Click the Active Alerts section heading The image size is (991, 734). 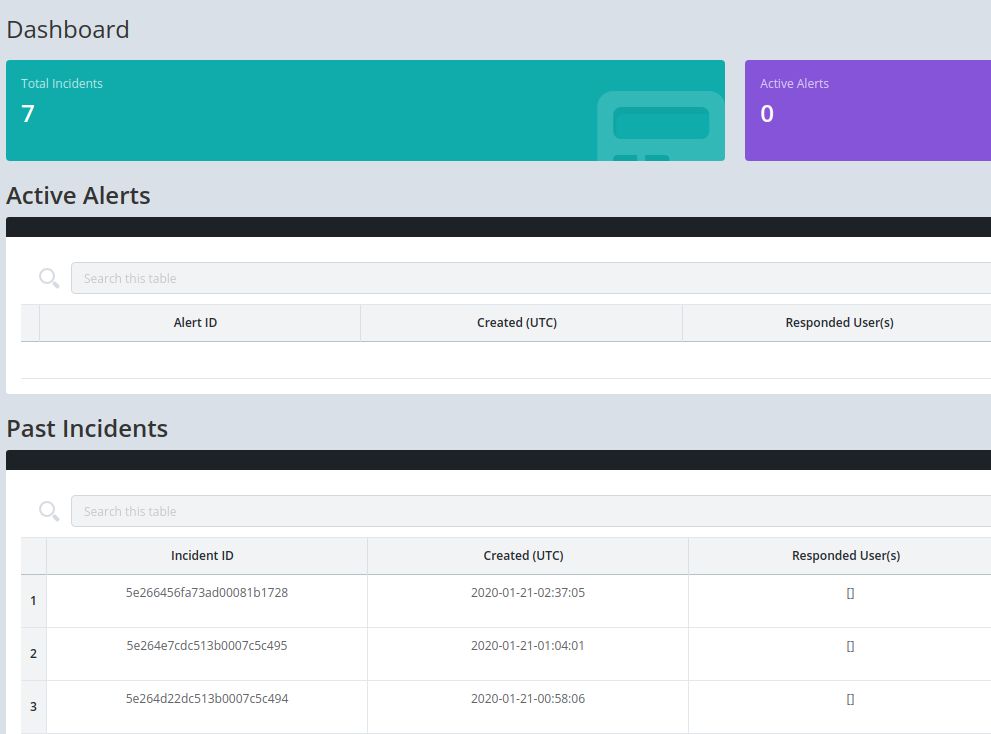click(x=78, y=195)
